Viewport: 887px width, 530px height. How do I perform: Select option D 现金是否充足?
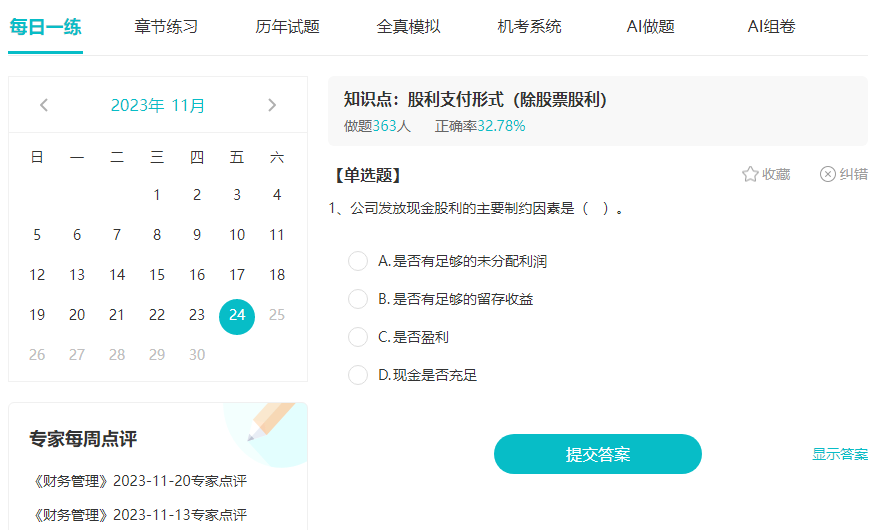[358, 375]
